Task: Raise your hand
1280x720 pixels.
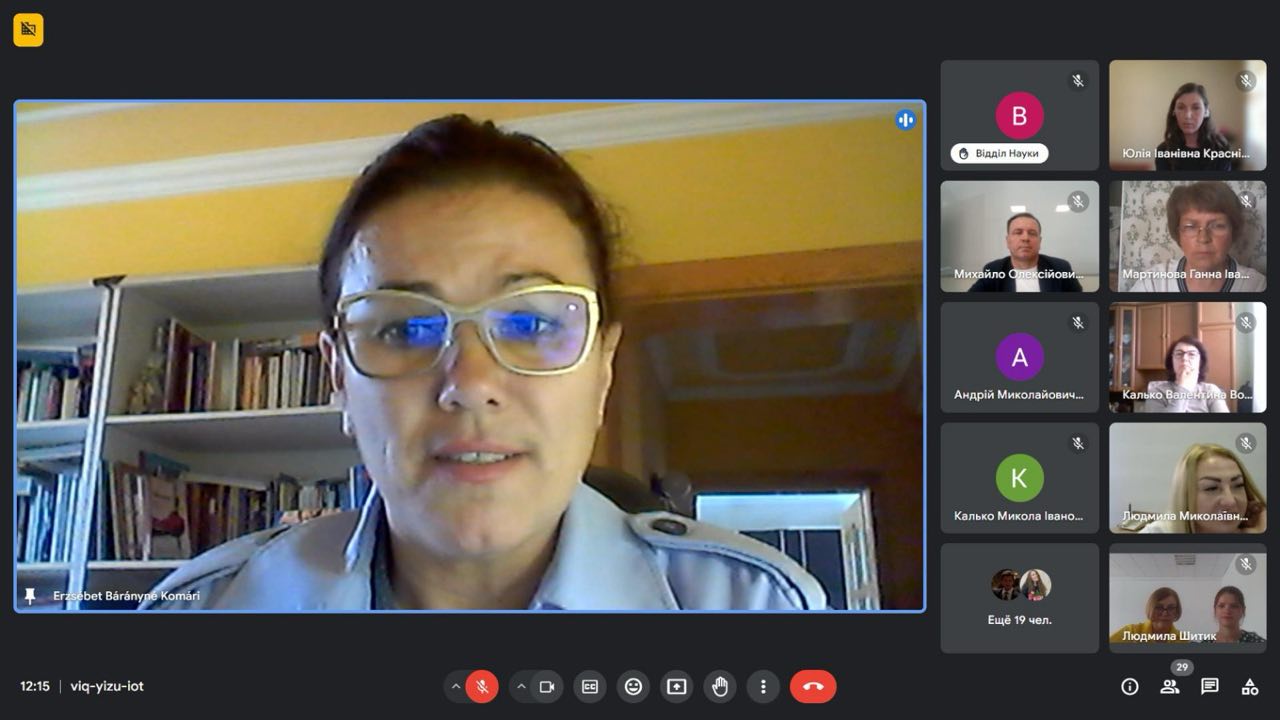Action: (720, 686)
